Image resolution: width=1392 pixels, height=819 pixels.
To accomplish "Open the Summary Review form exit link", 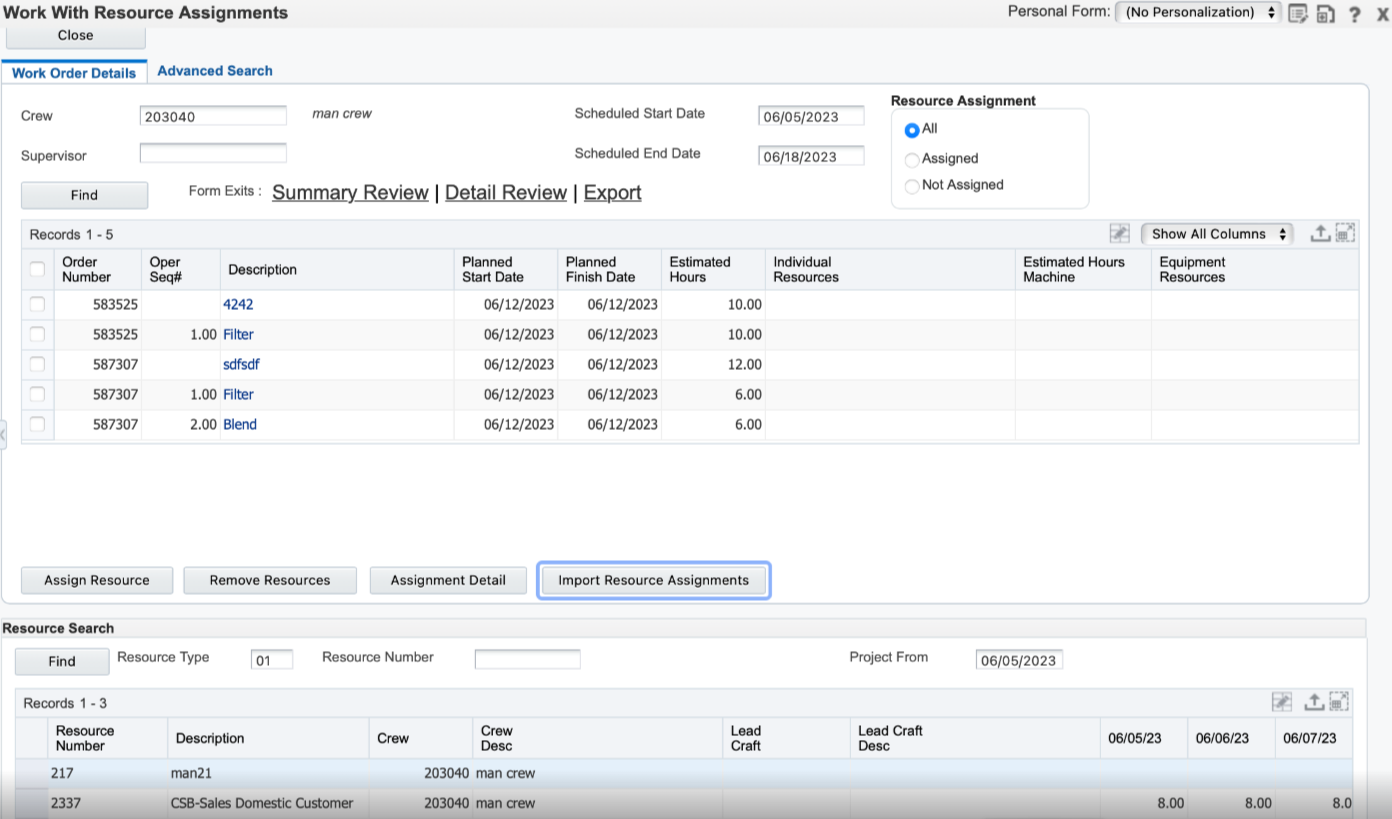I will pyautogui.click(x=350, y=193).
